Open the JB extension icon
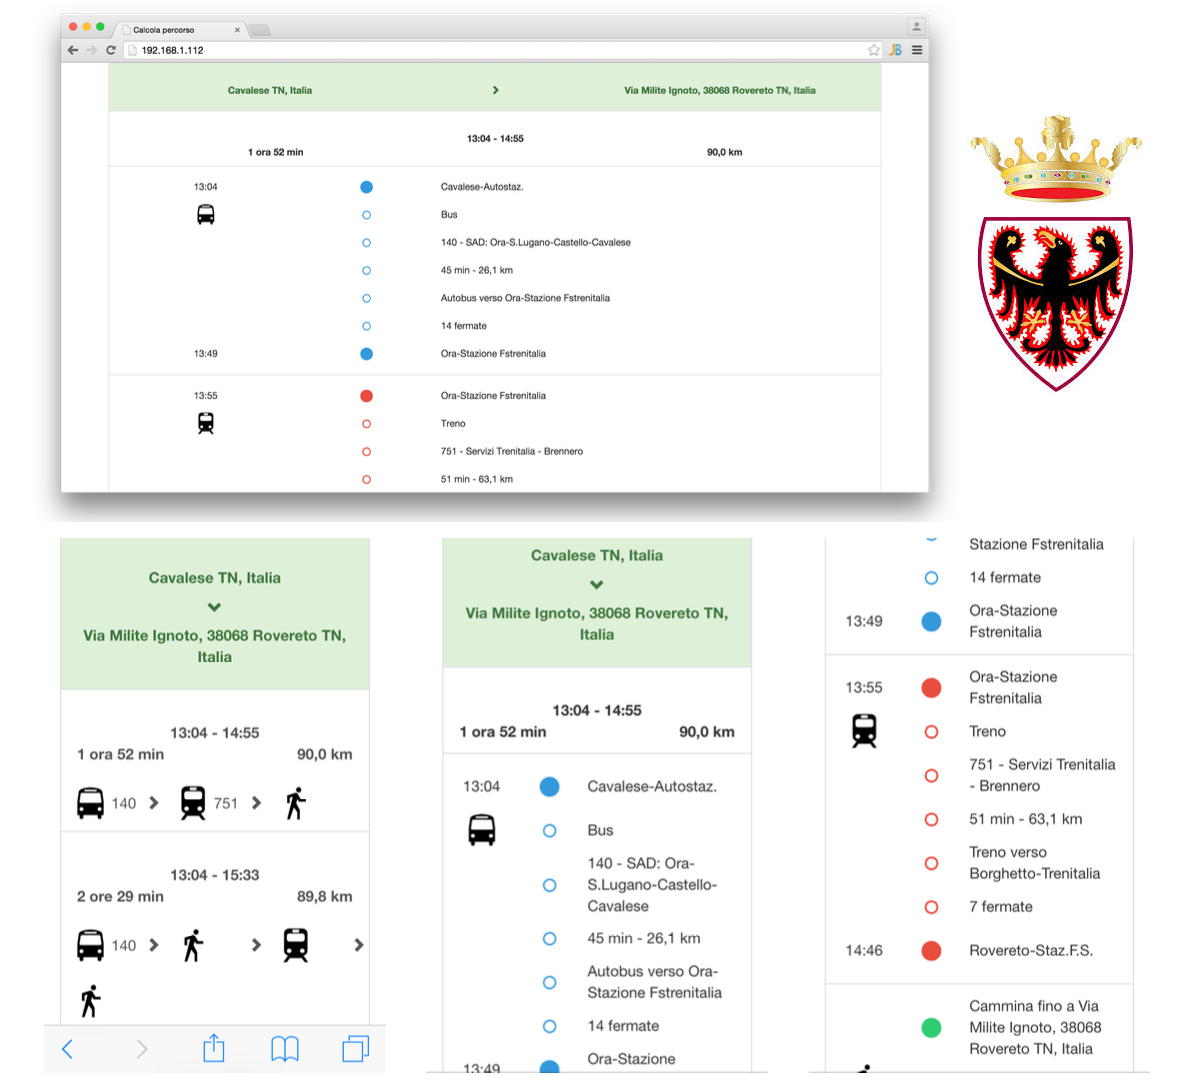Screen dimensions: 1202x1090 [x=895, y=50]
